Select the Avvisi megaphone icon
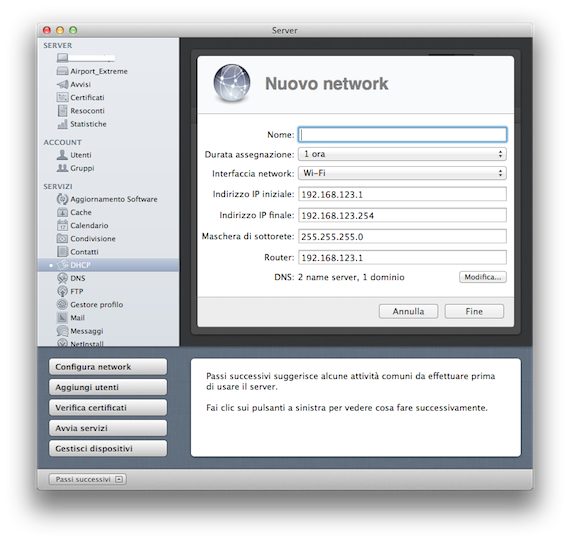 point(62,84)
